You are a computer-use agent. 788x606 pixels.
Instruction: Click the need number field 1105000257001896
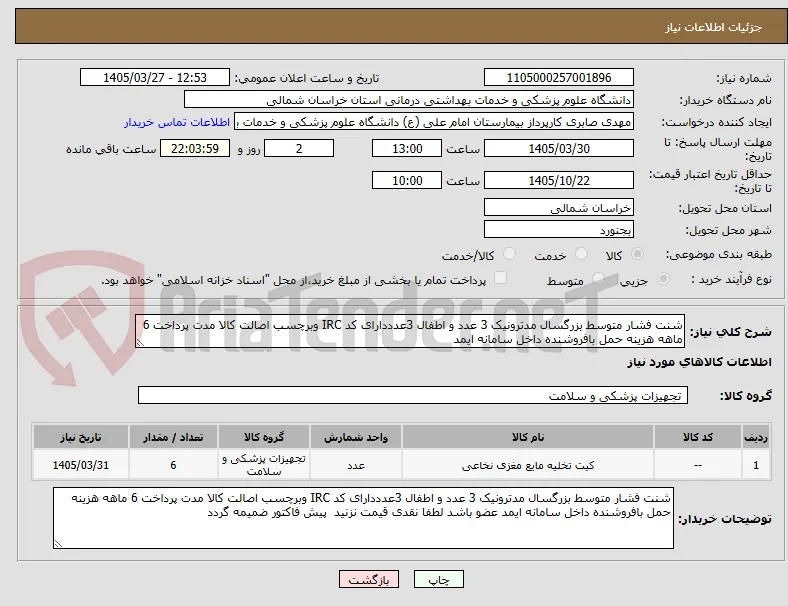point(559,77)
